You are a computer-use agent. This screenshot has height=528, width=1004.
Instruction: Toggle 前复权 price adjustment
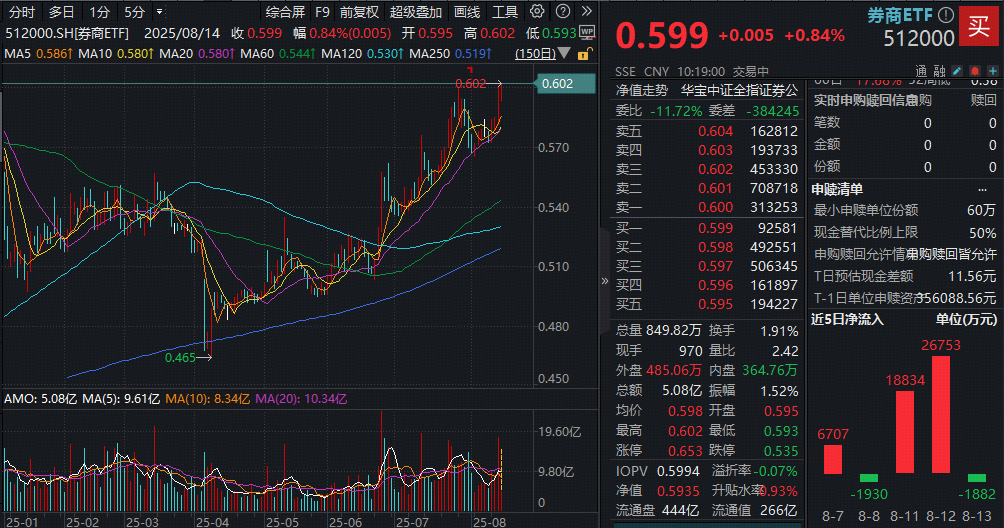coord(359,12)
